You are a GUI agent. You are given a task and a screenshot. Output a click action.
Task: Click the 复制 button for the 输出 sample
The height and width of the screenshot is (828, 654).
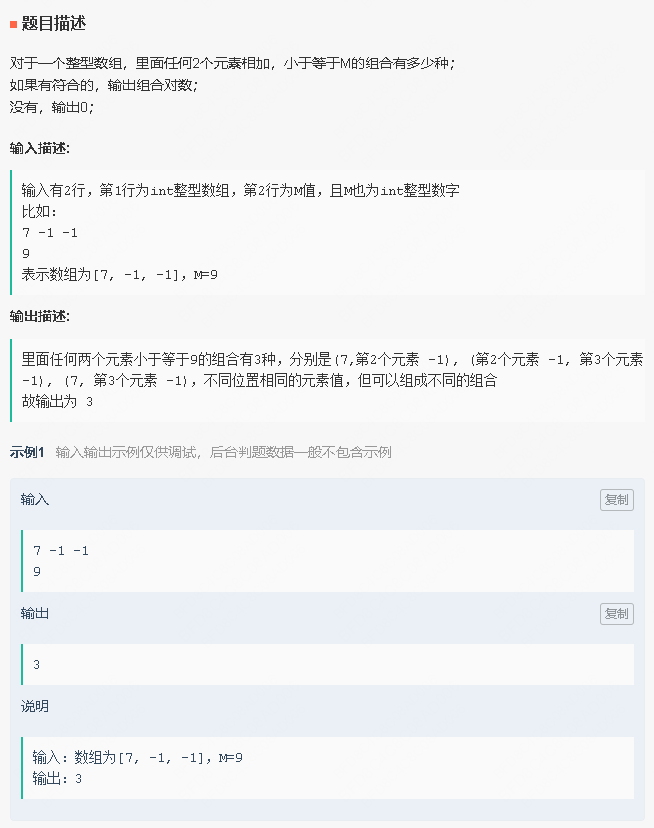(616, 614)
